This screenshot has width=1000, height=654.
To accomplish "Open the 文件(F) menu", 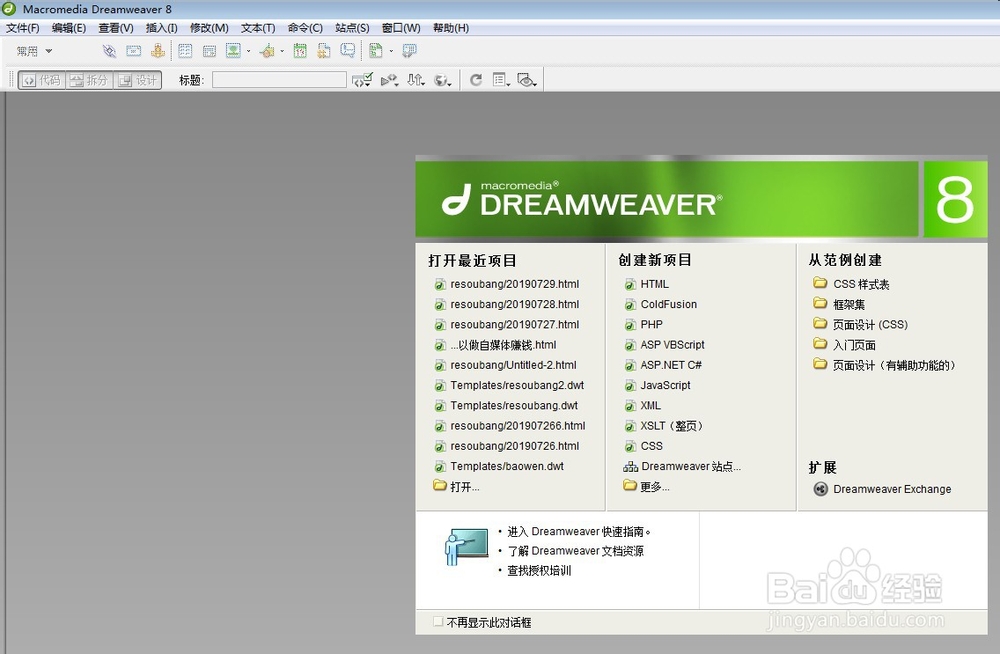I will click(22, 28).
